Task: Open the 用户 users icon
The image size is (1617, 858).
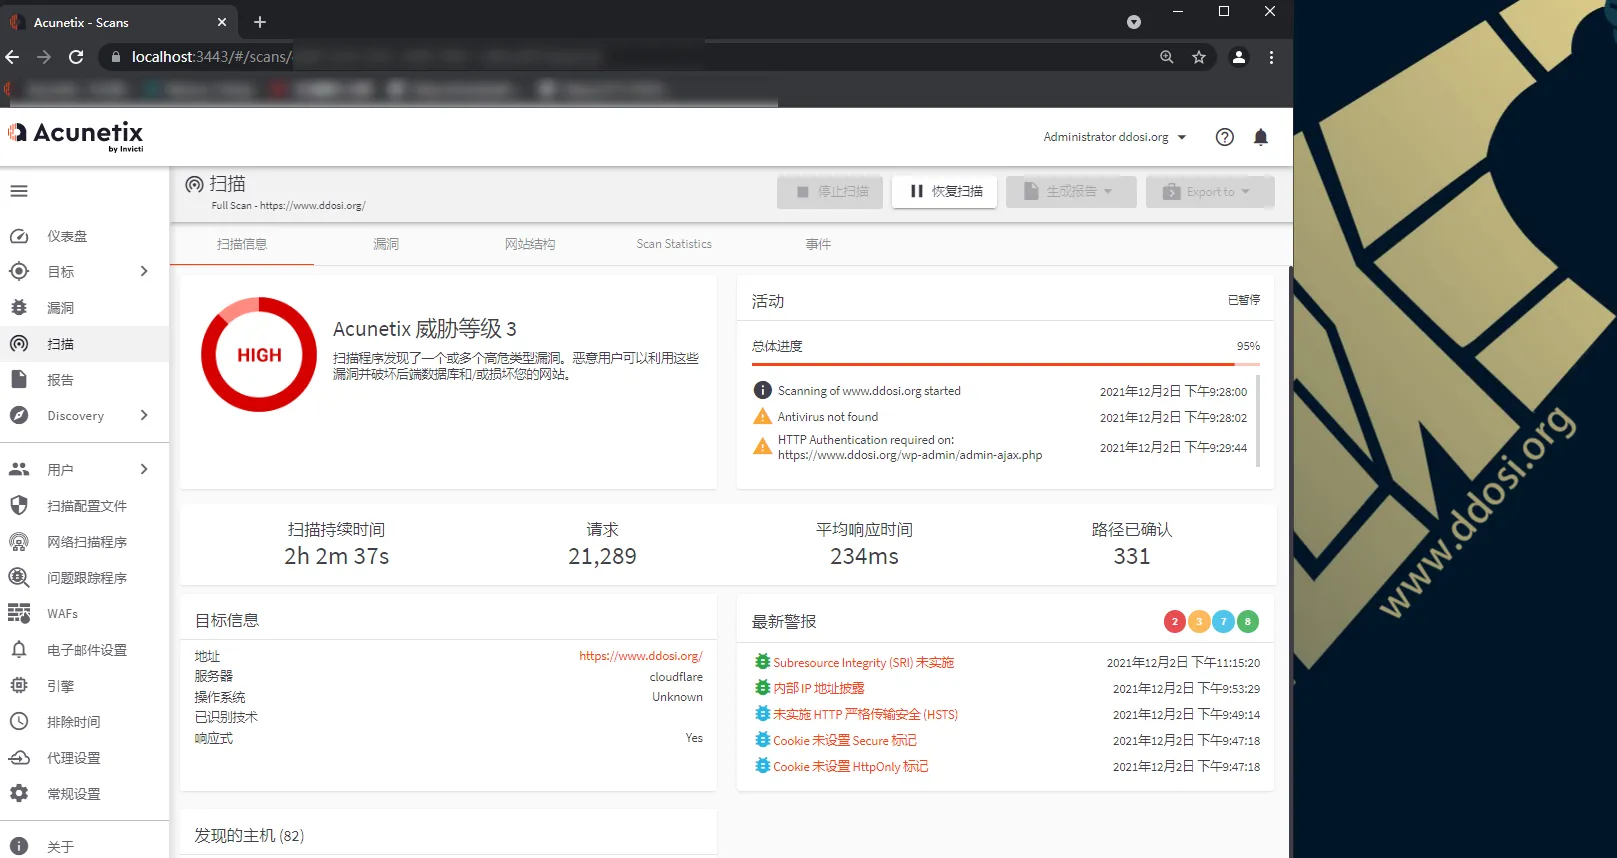Action: coord(19,469)
